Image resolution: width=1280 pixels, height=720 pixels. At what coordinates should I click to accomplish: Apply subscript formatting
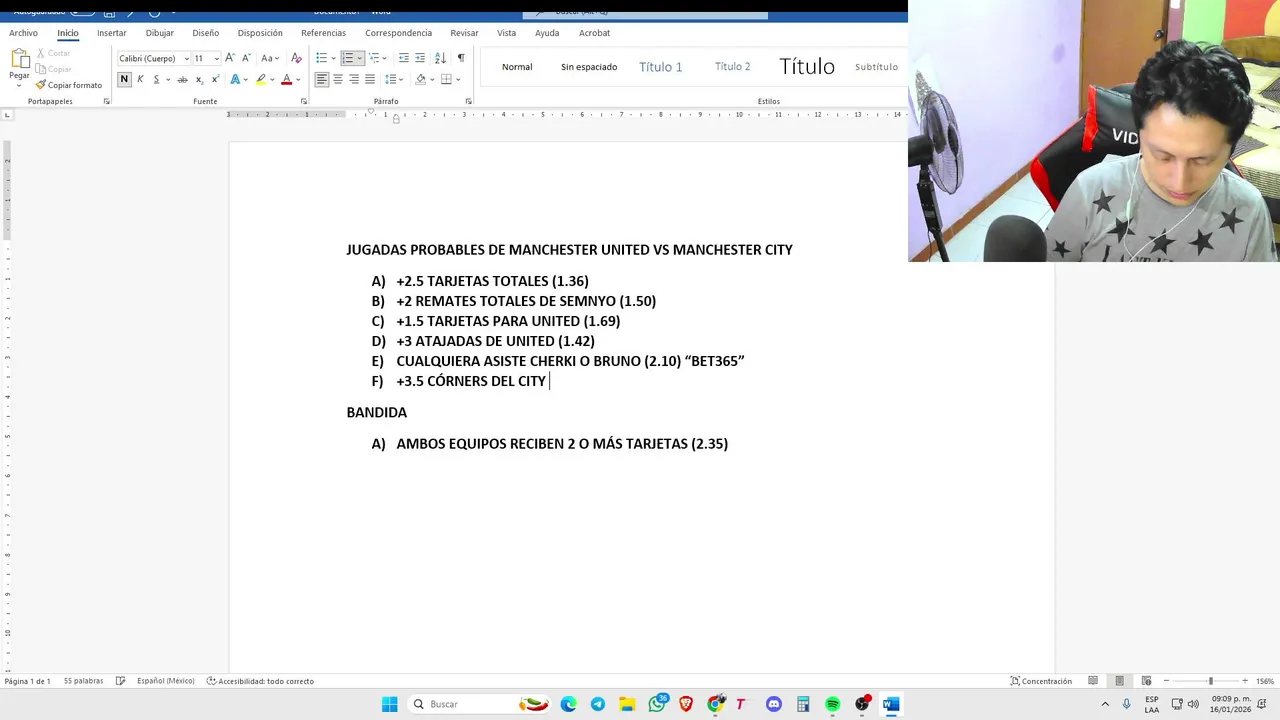click(199, 79)
